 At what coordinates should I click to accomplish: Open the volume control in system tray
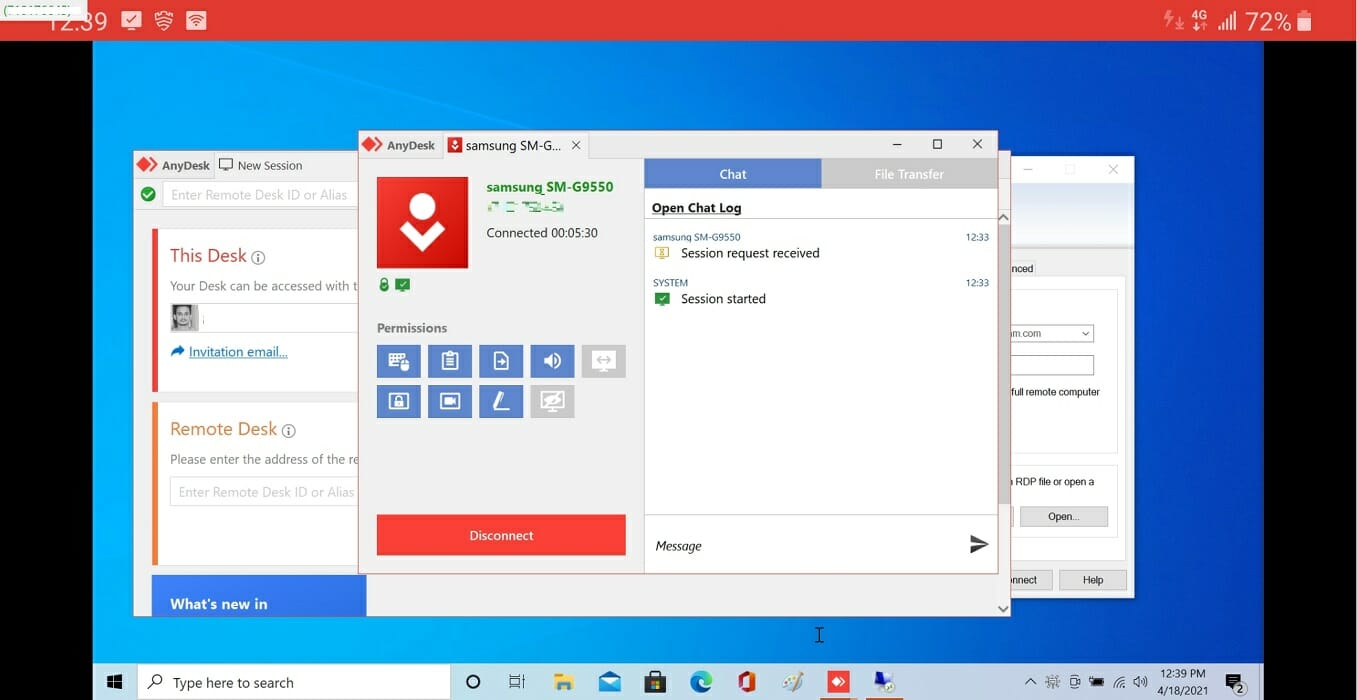pos(1141,682)
